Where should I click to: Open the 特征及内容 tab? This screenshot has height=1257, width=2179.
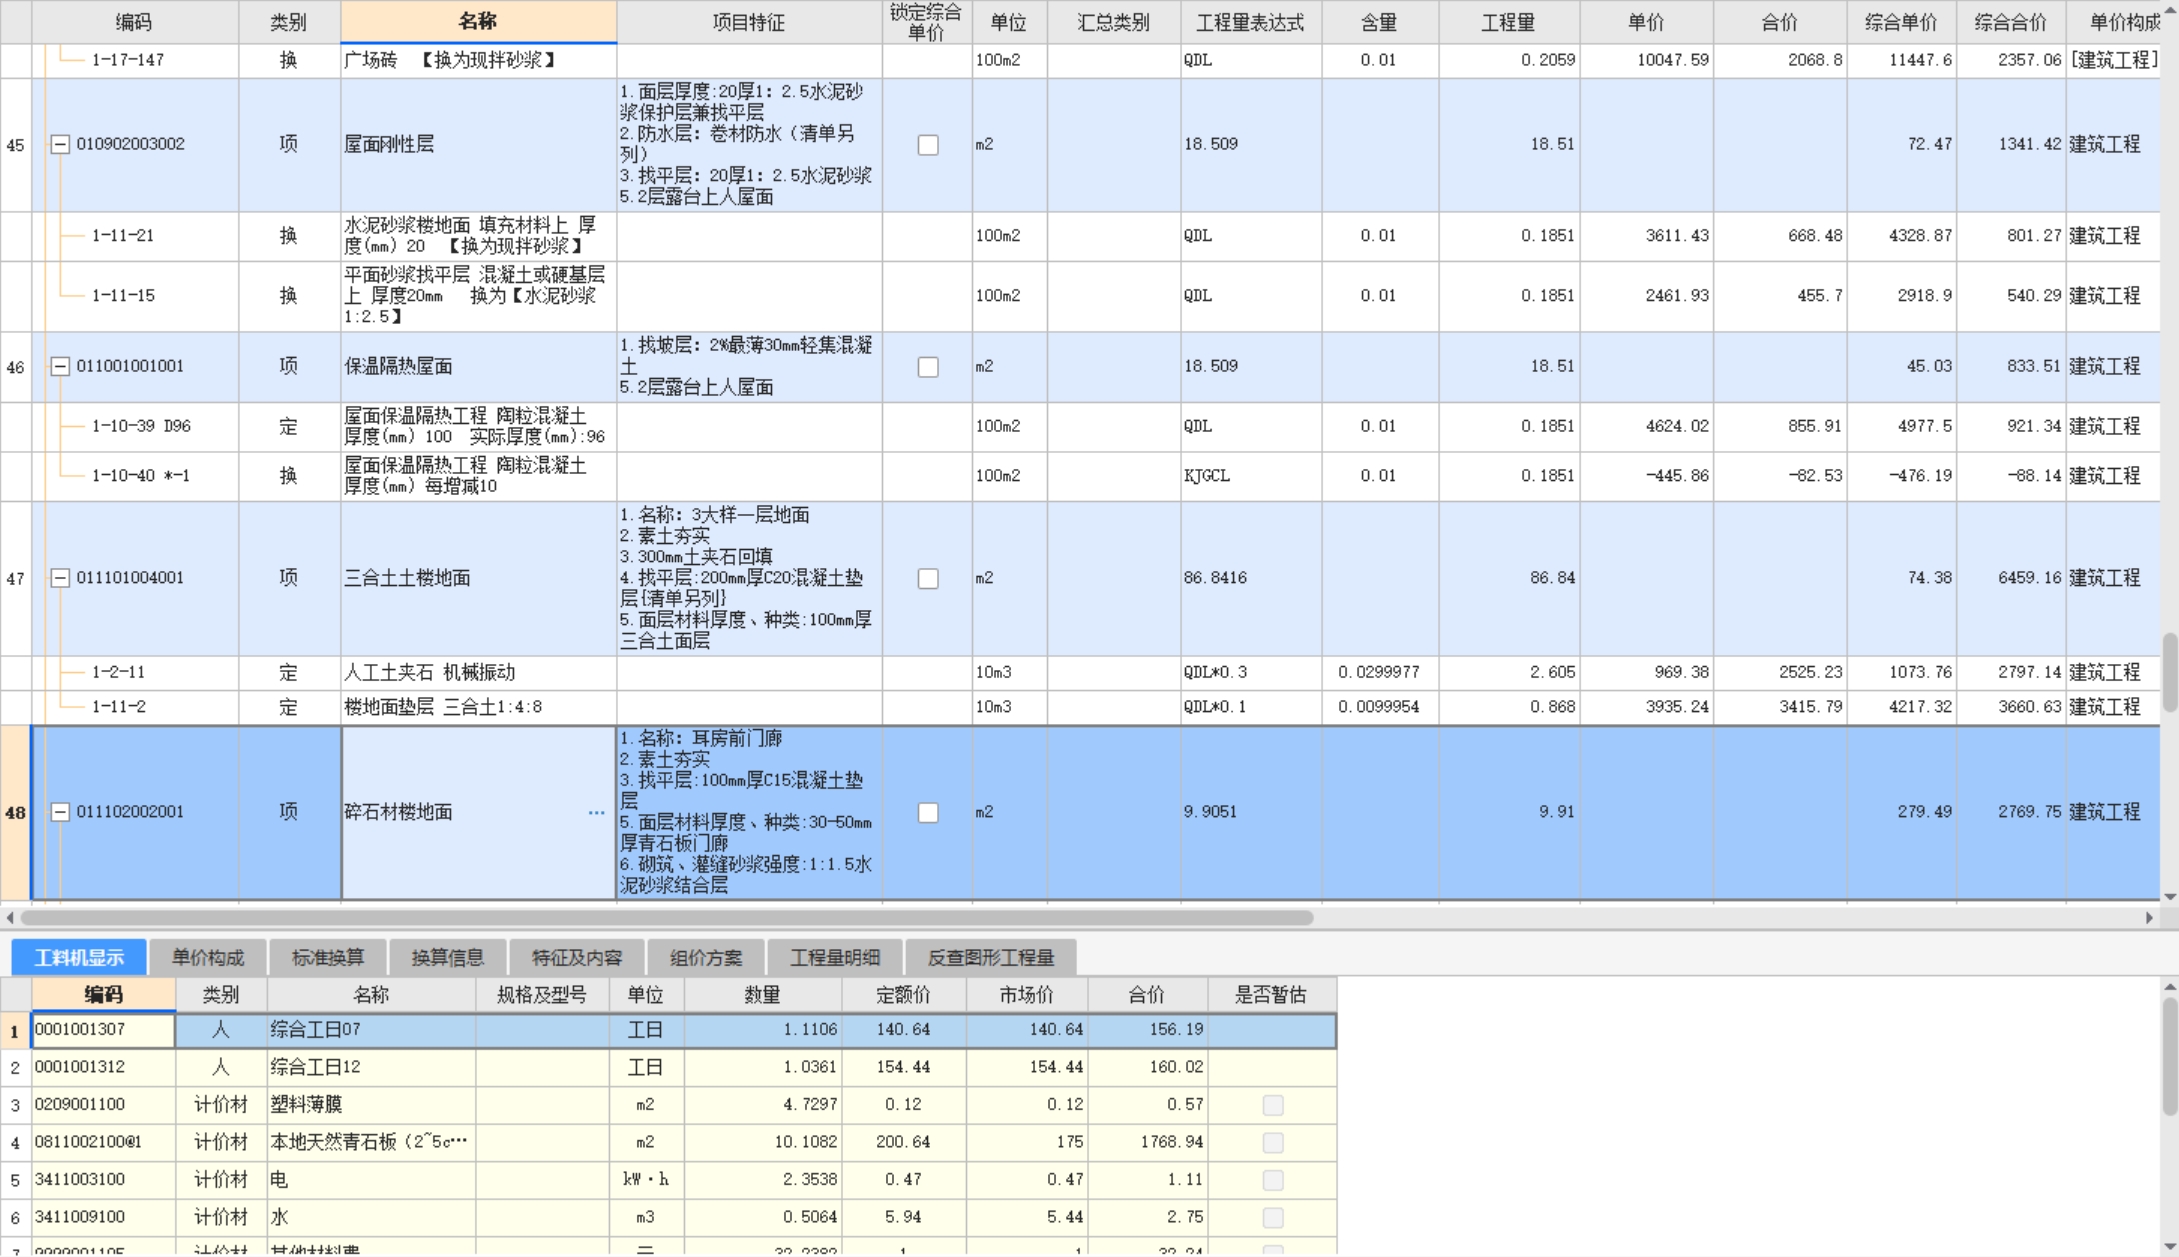(576, 957)
